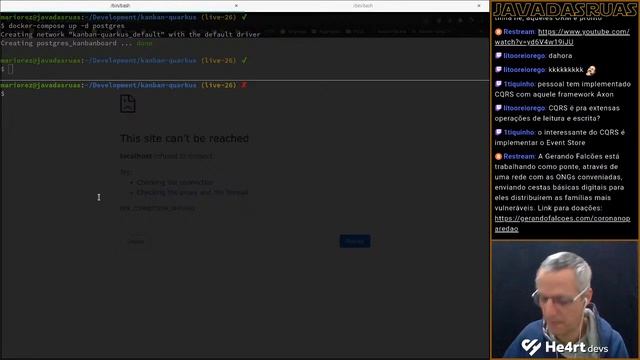Close the first /bin/bash tab

(236, 6)
